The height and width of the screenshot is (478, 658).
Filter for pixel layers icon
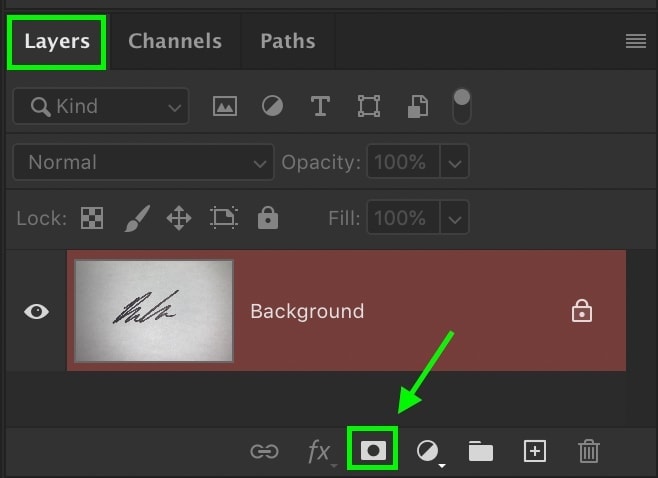[x=225, y=106]
